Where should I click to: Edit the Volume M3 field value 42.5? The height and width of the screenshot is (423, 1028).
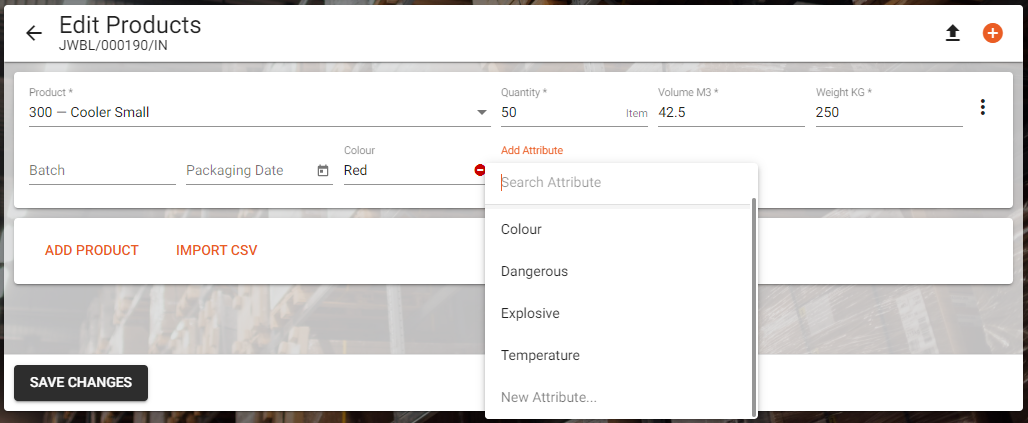pos(732,113)
